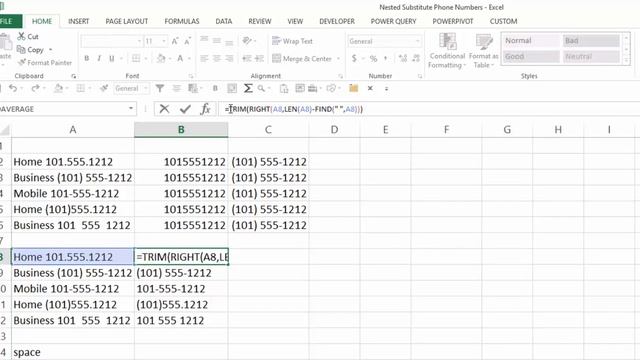Switch to the FORMULAS tab
The image size is (640, 360).
tap(182, 21)
